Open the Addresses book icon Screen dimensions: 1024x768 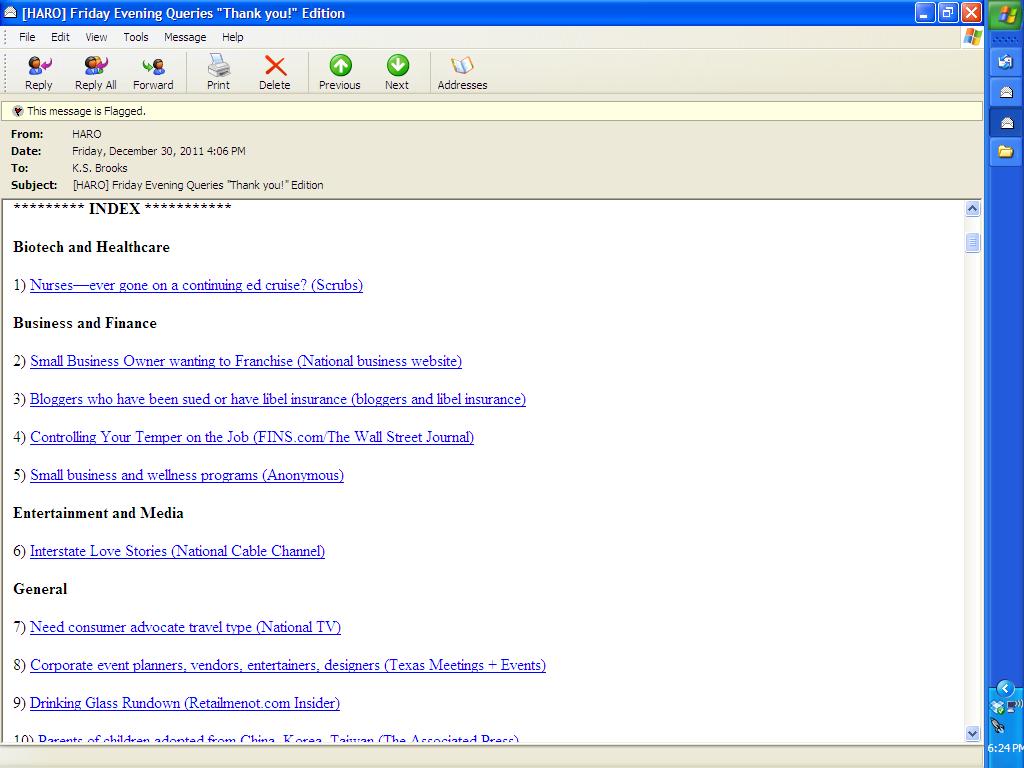tap(462, 72)
